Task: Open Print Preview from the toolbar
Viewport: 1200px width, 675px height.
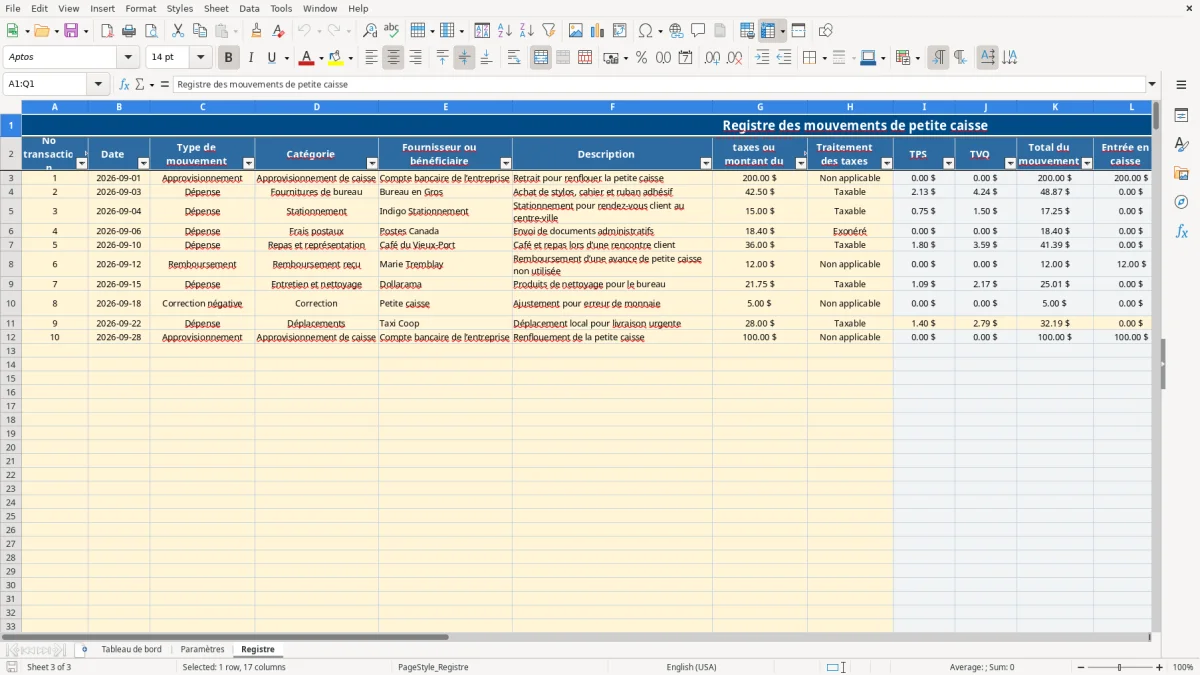Action: point(151,31)
